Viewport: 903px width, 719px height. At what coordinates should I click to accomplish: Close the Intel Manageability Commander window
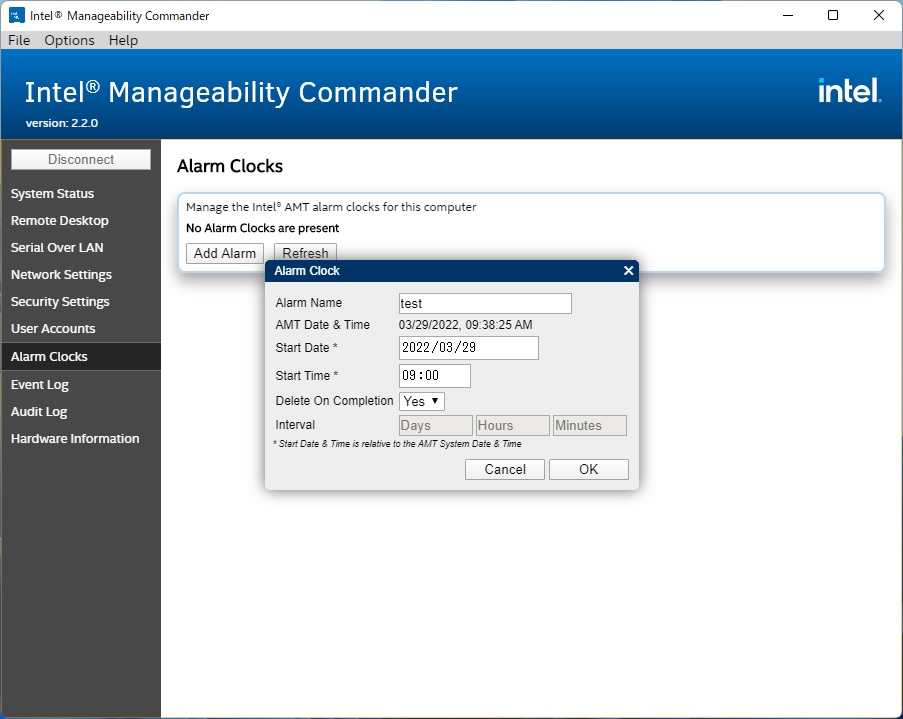click(x=879, y=16)
